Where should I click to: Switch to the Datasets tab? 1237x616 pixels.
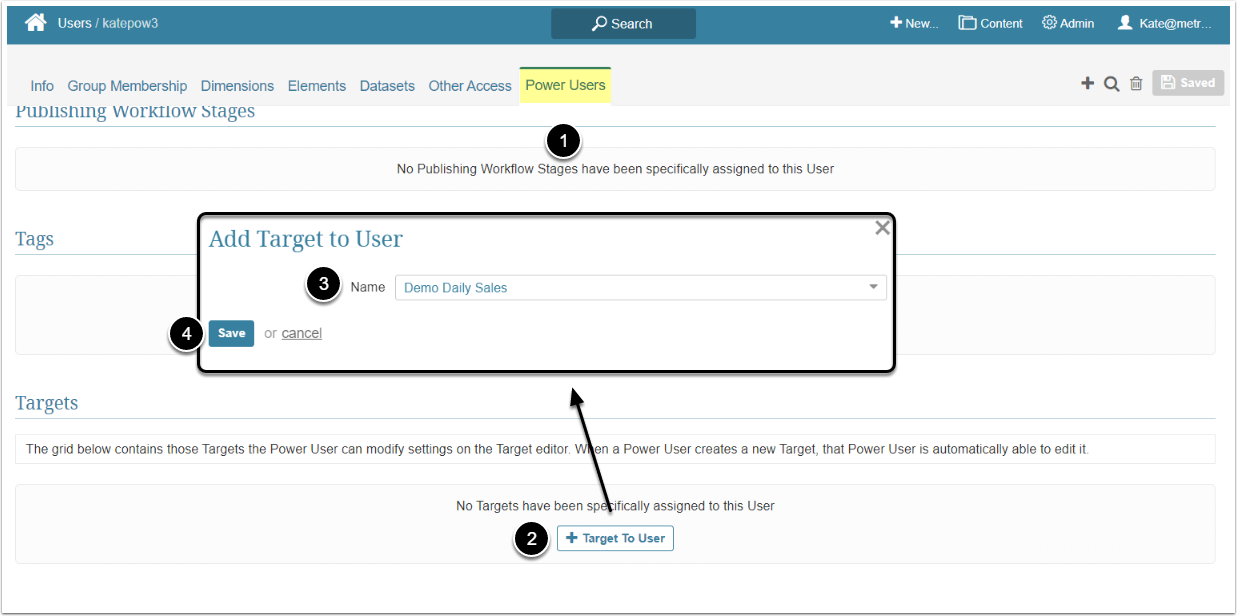(x=387, y=86)
